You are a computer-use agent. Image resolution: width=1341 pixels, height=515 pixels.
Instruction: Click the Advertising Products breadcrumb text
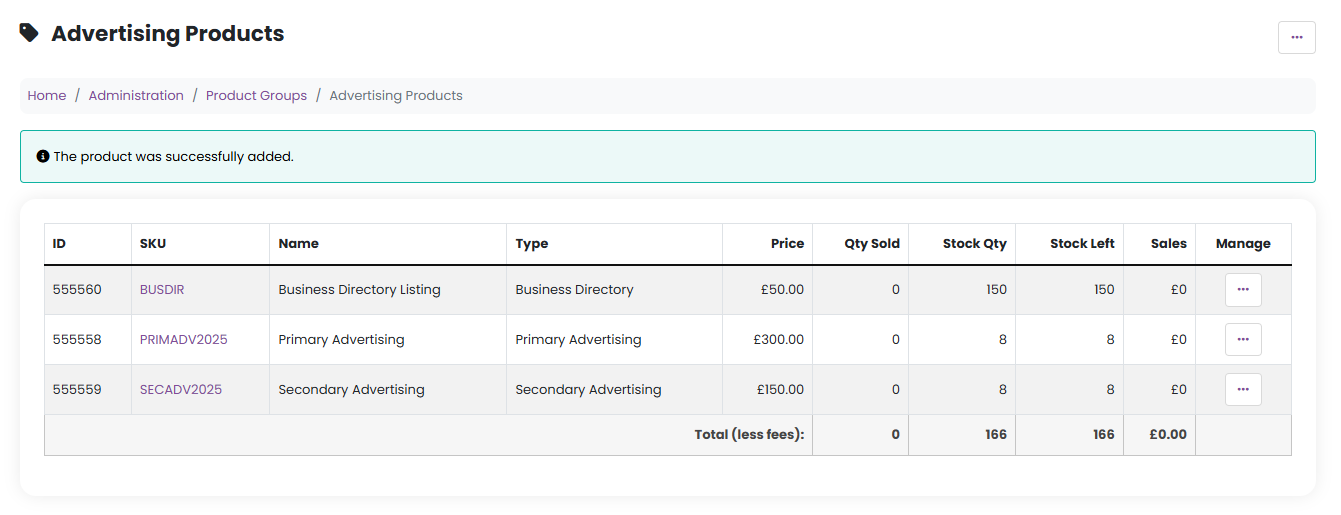tap(396, 96)
